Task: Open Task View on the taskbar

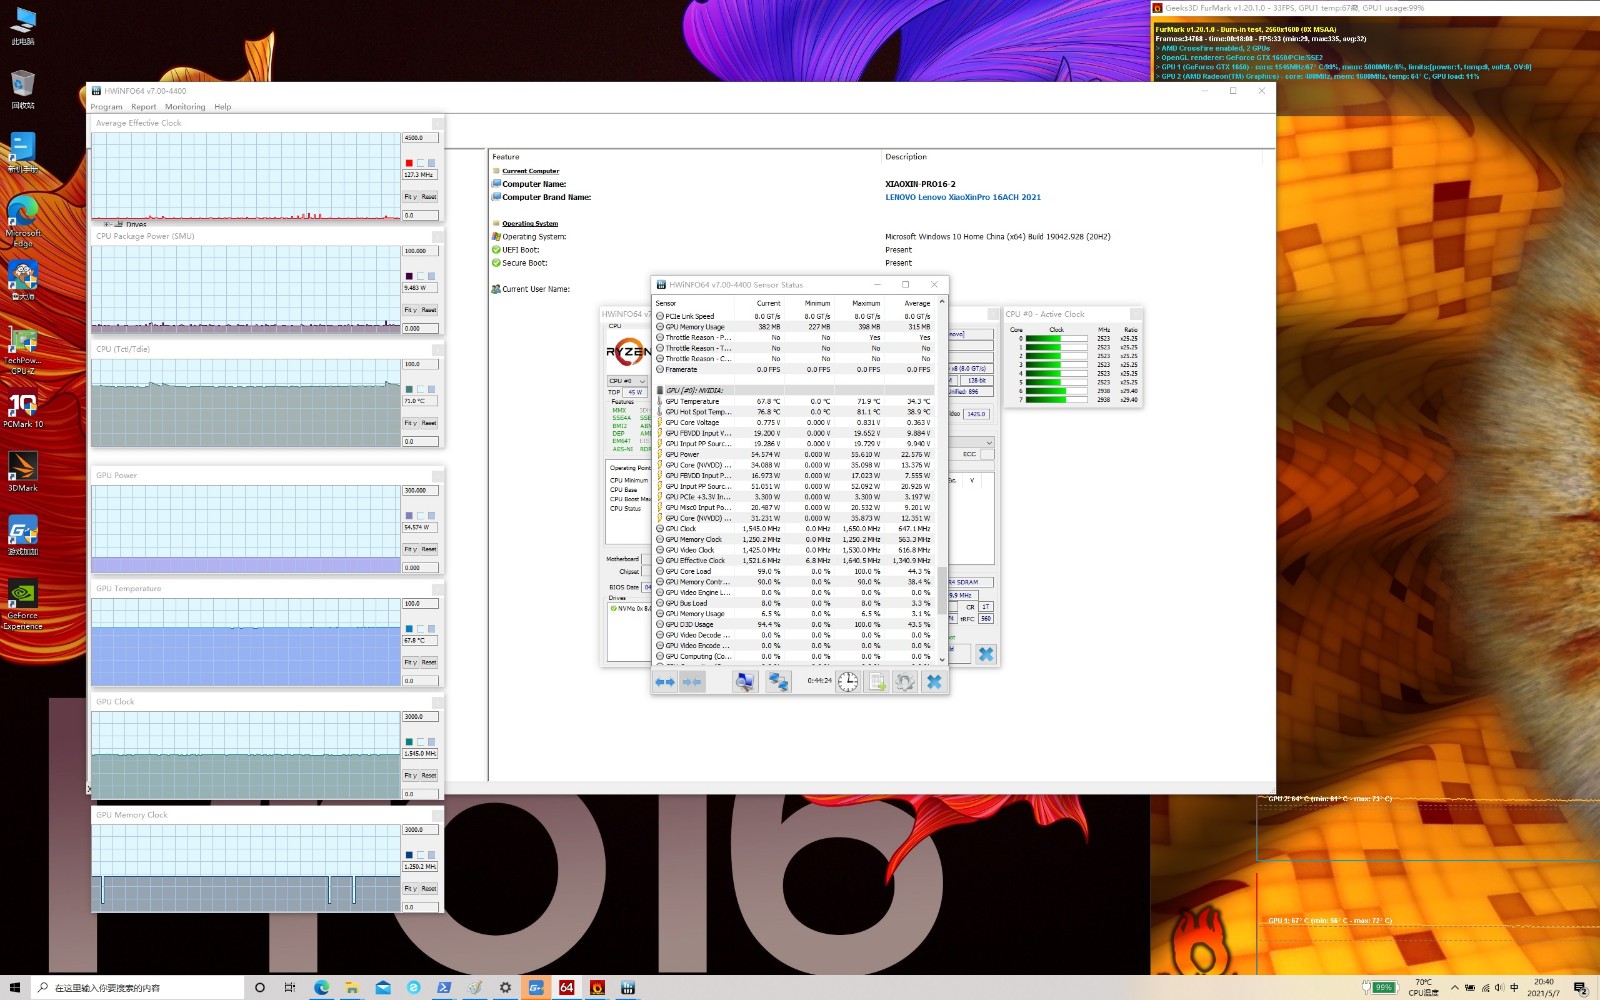Action: pyautogui.click(x=290, y=987)
